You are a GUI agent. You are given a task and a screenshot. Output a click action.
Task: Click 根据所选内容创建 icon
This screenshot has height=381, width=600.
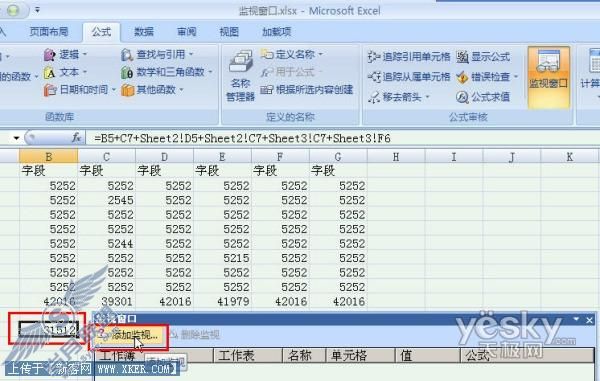point(267,90)
